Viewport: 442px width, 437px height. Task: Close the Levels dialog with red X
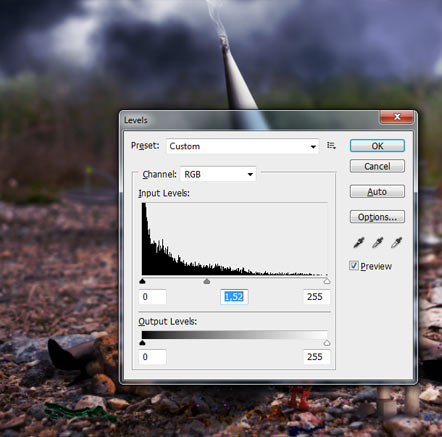[x=397, y=117]
